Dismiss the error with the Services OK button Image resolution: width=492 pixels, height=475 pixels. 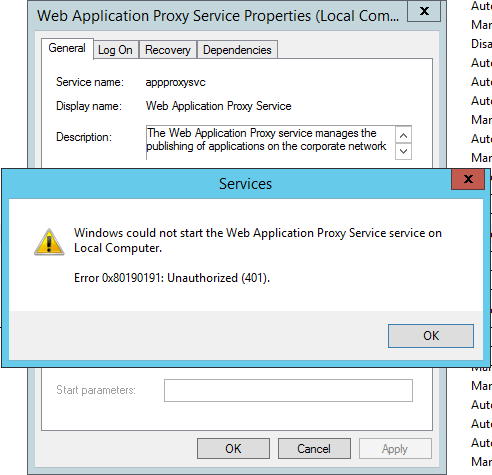pos(431,336)
